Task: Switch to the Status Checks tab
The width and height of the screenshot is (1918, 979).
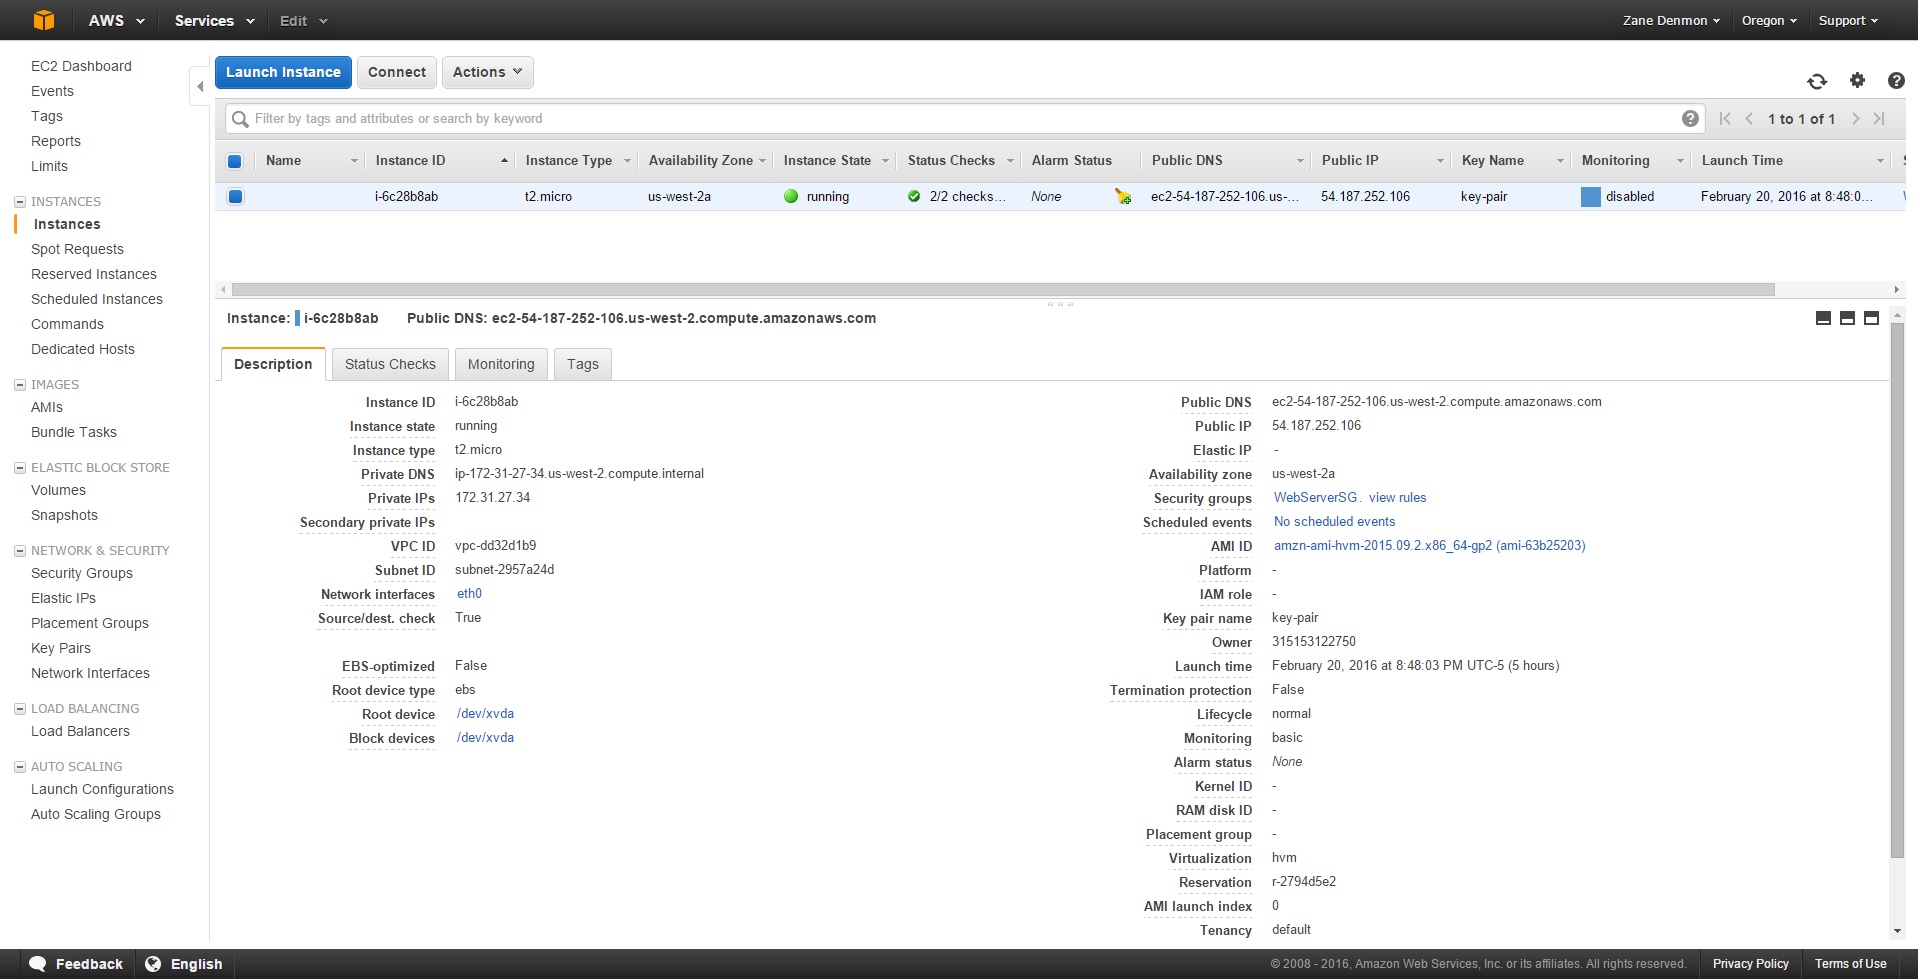Action: tap(390, 364)
